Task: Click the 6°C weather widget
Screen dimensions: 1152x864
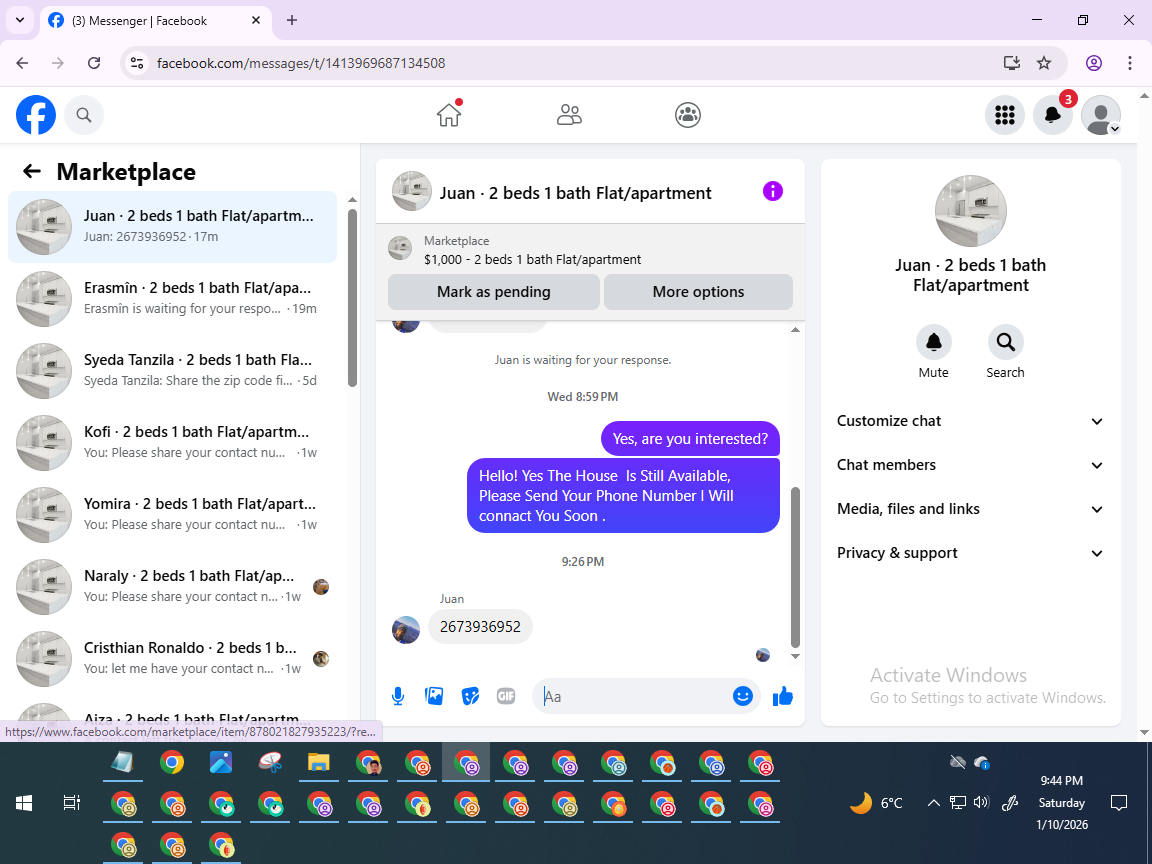Action: click(876, 803)
